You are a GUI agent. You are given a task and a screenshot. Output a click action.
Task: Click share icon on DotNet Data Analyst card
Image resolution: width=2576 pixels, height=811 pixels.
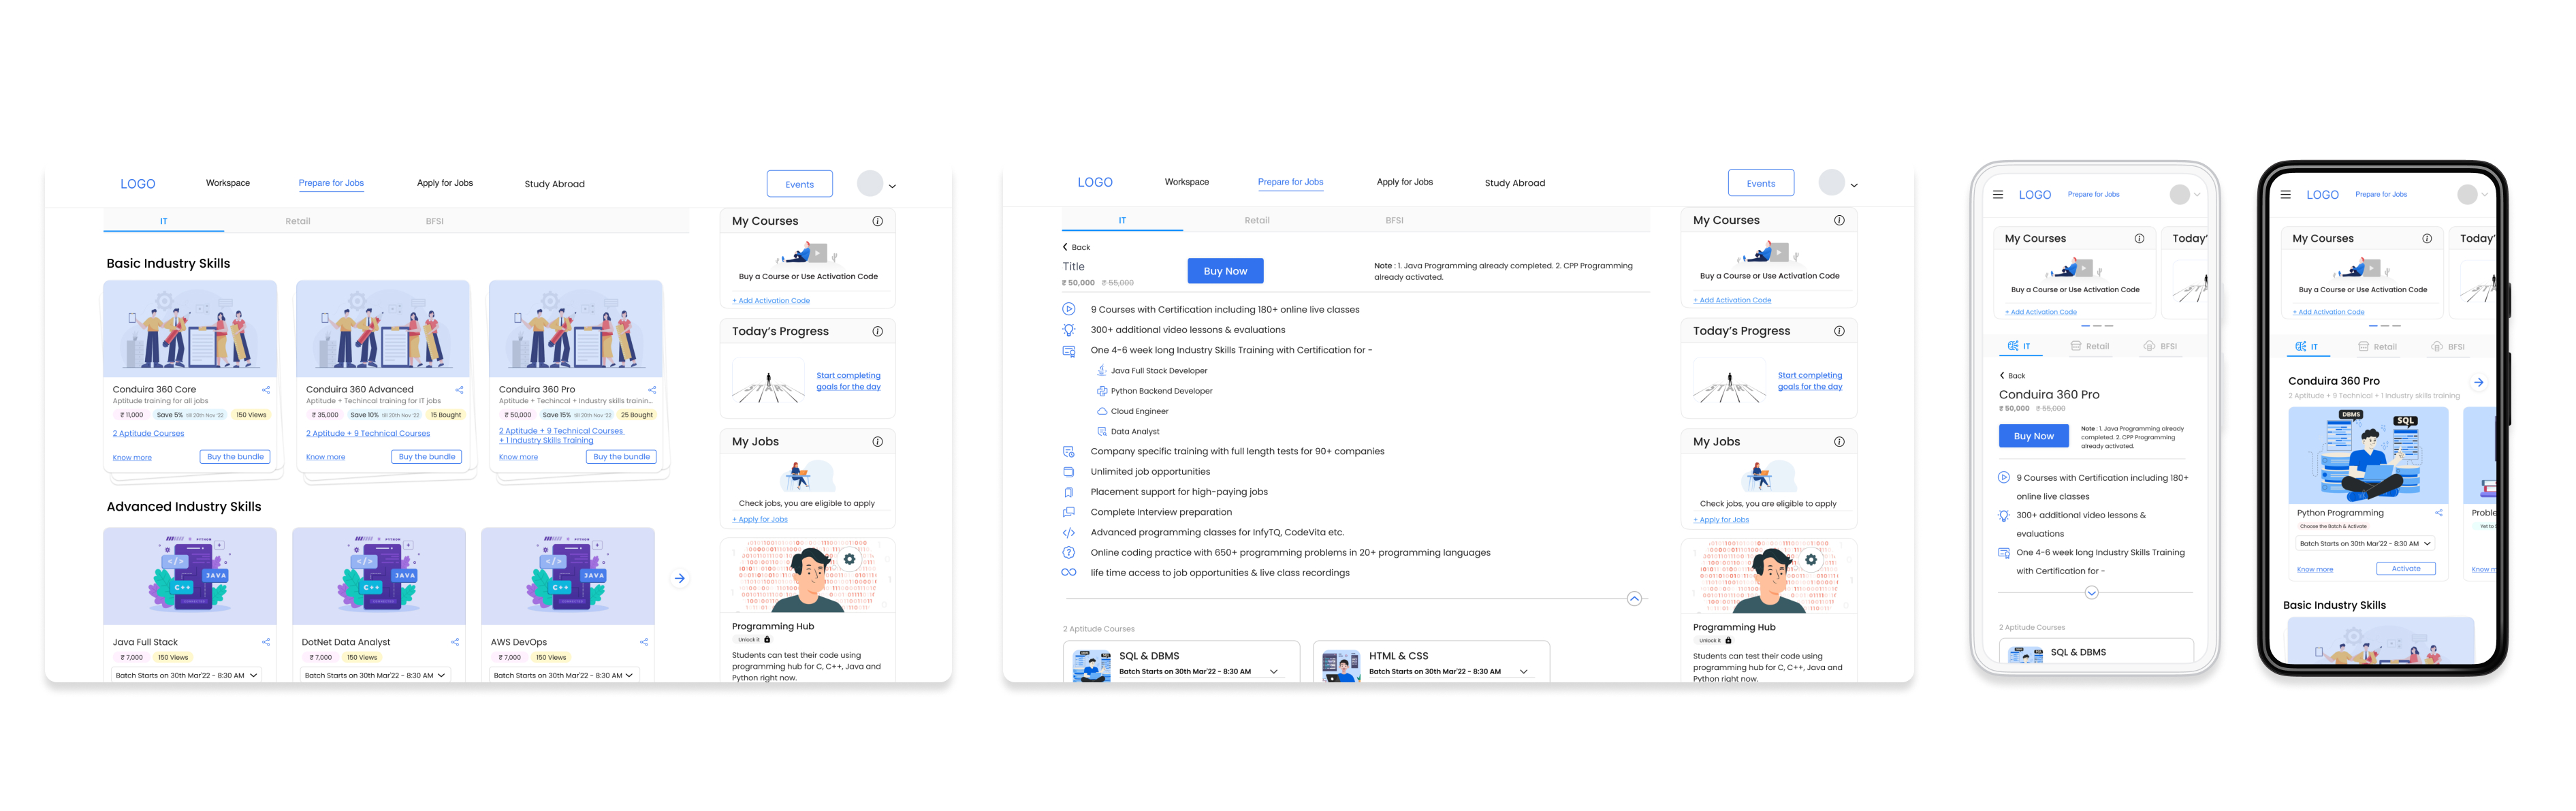coord(455,642)
